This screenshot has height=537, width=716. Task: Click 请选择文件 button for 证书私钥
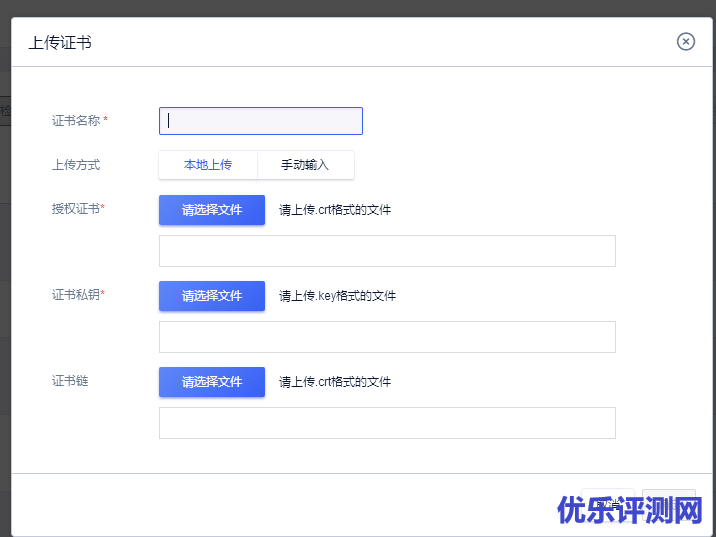[212, 296]
